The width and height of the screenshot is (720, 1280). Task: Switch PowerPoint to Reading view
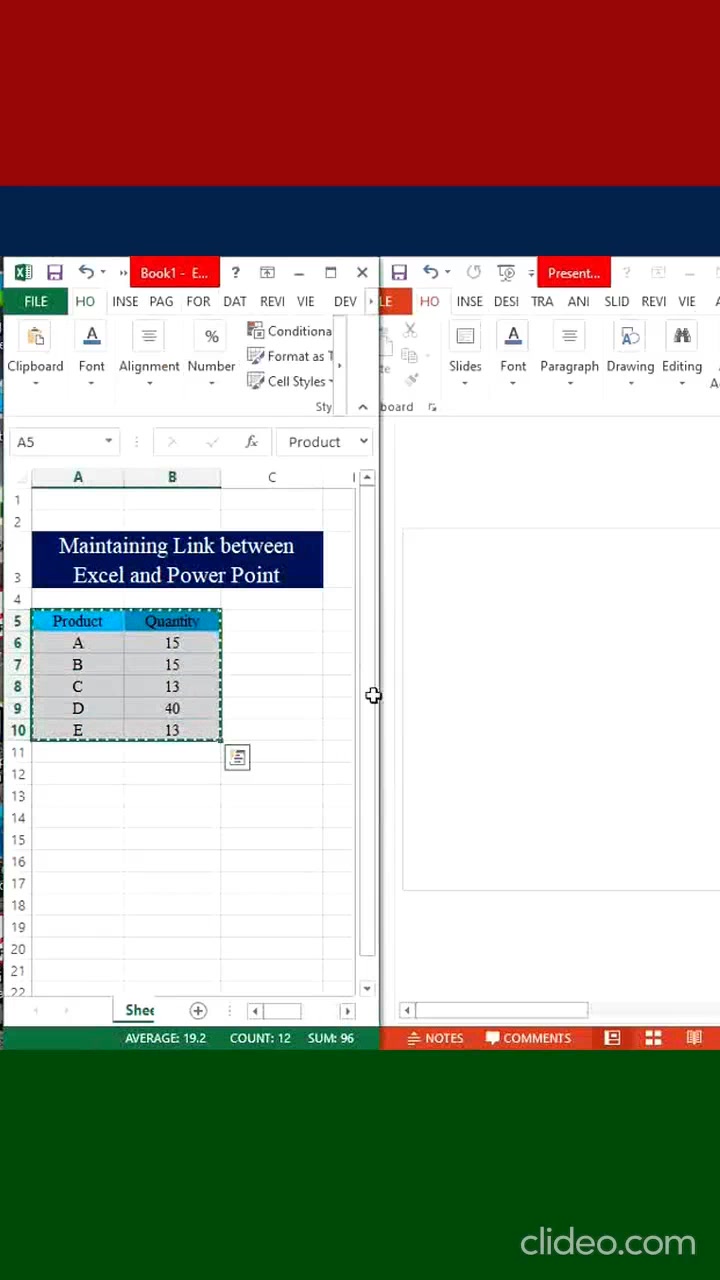click(x=694, y=1038)
